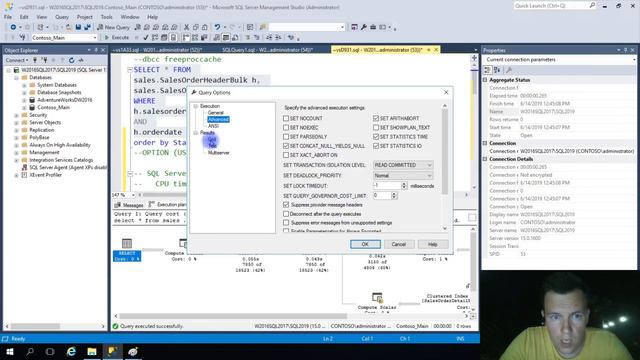This screenshot has width=640, height=360.
Task: Click the New Query toolbar button
Action: pyautogui.click(x=113, y=27)
